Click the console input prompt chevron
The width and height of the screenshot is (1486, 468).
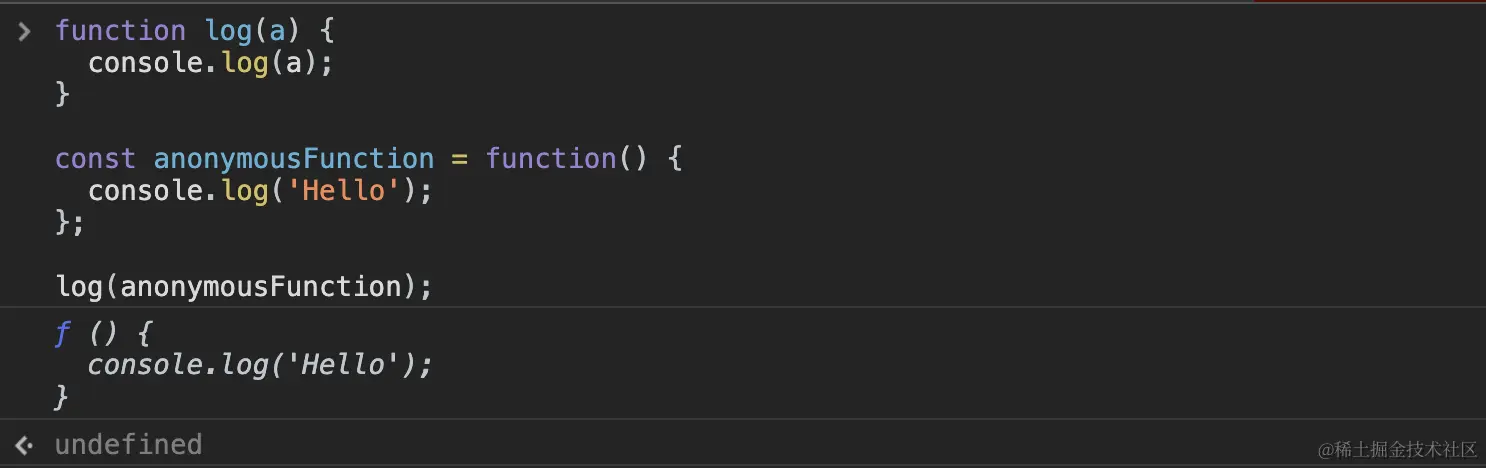coord(25,31)
